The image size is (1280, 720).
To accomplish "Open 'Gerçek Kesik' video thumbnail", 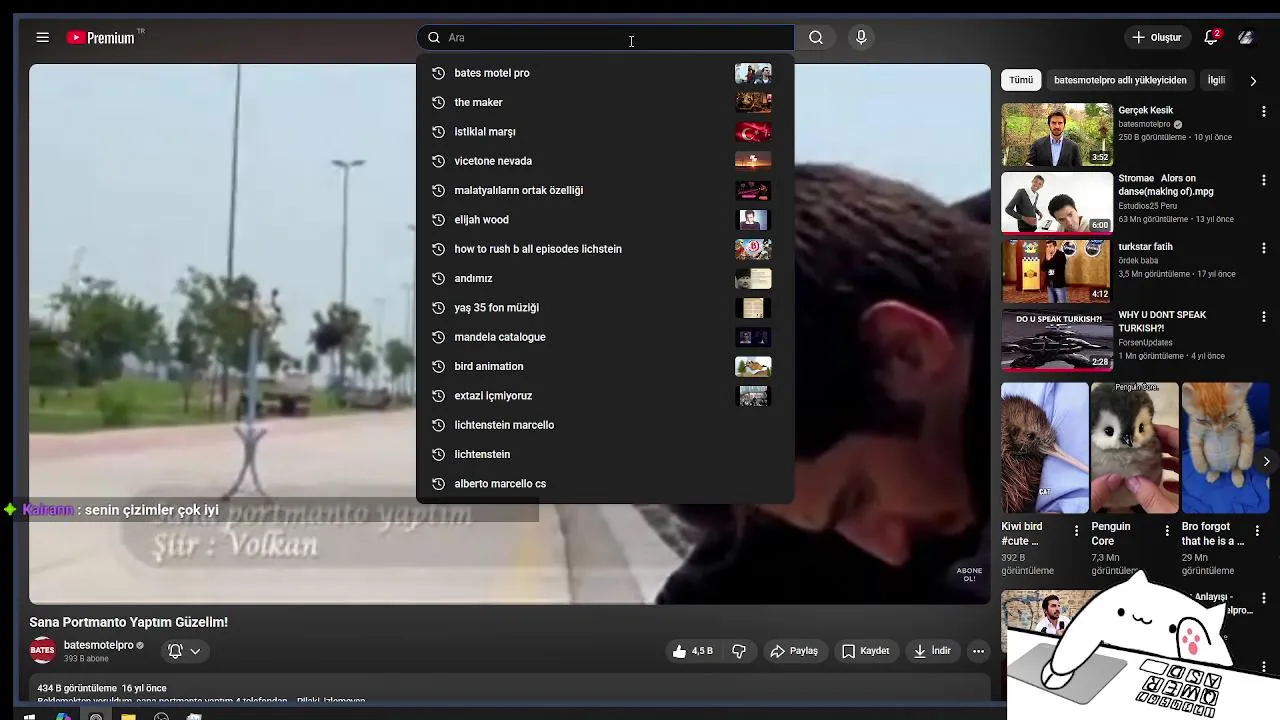I will tap(1057, 134).
